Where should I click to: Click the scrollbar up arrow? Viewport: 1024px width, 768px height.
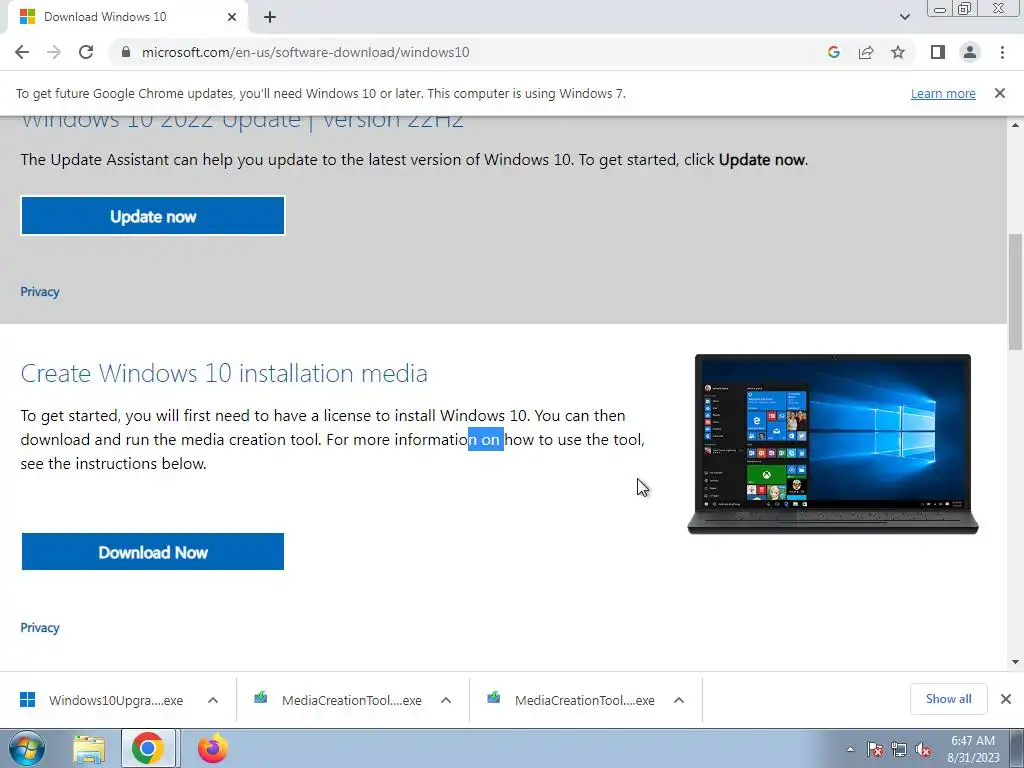click(x=1016, y=125)
